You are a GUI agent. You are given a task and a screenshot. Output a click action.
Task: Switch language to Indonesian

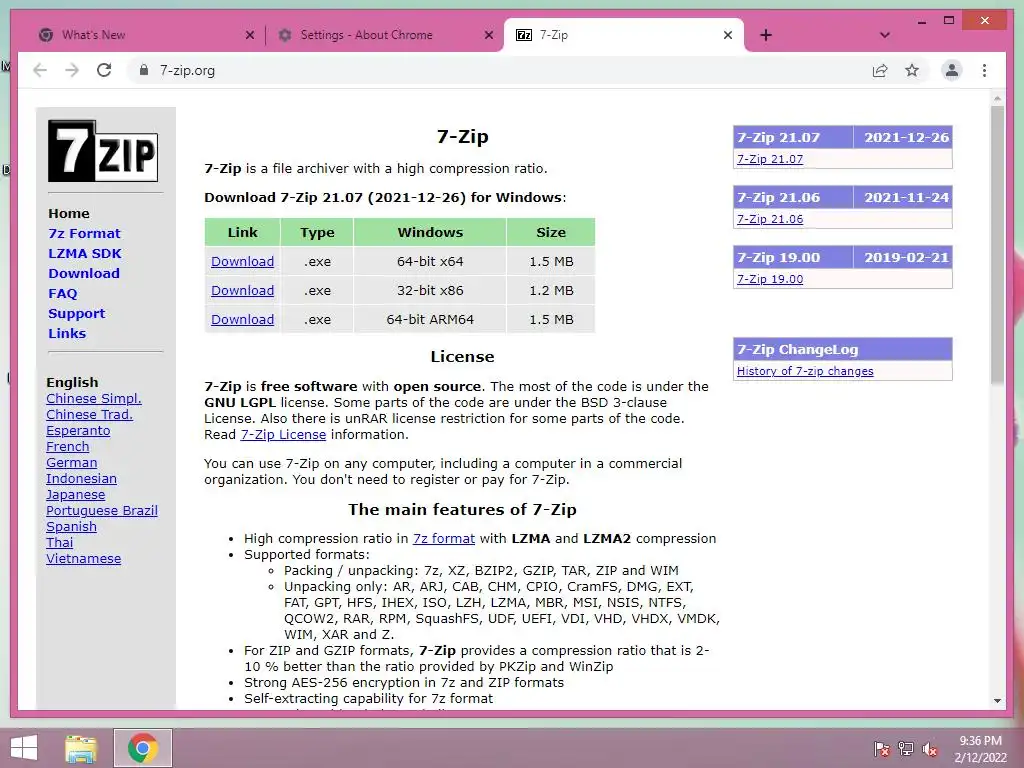tap(81, 479)
